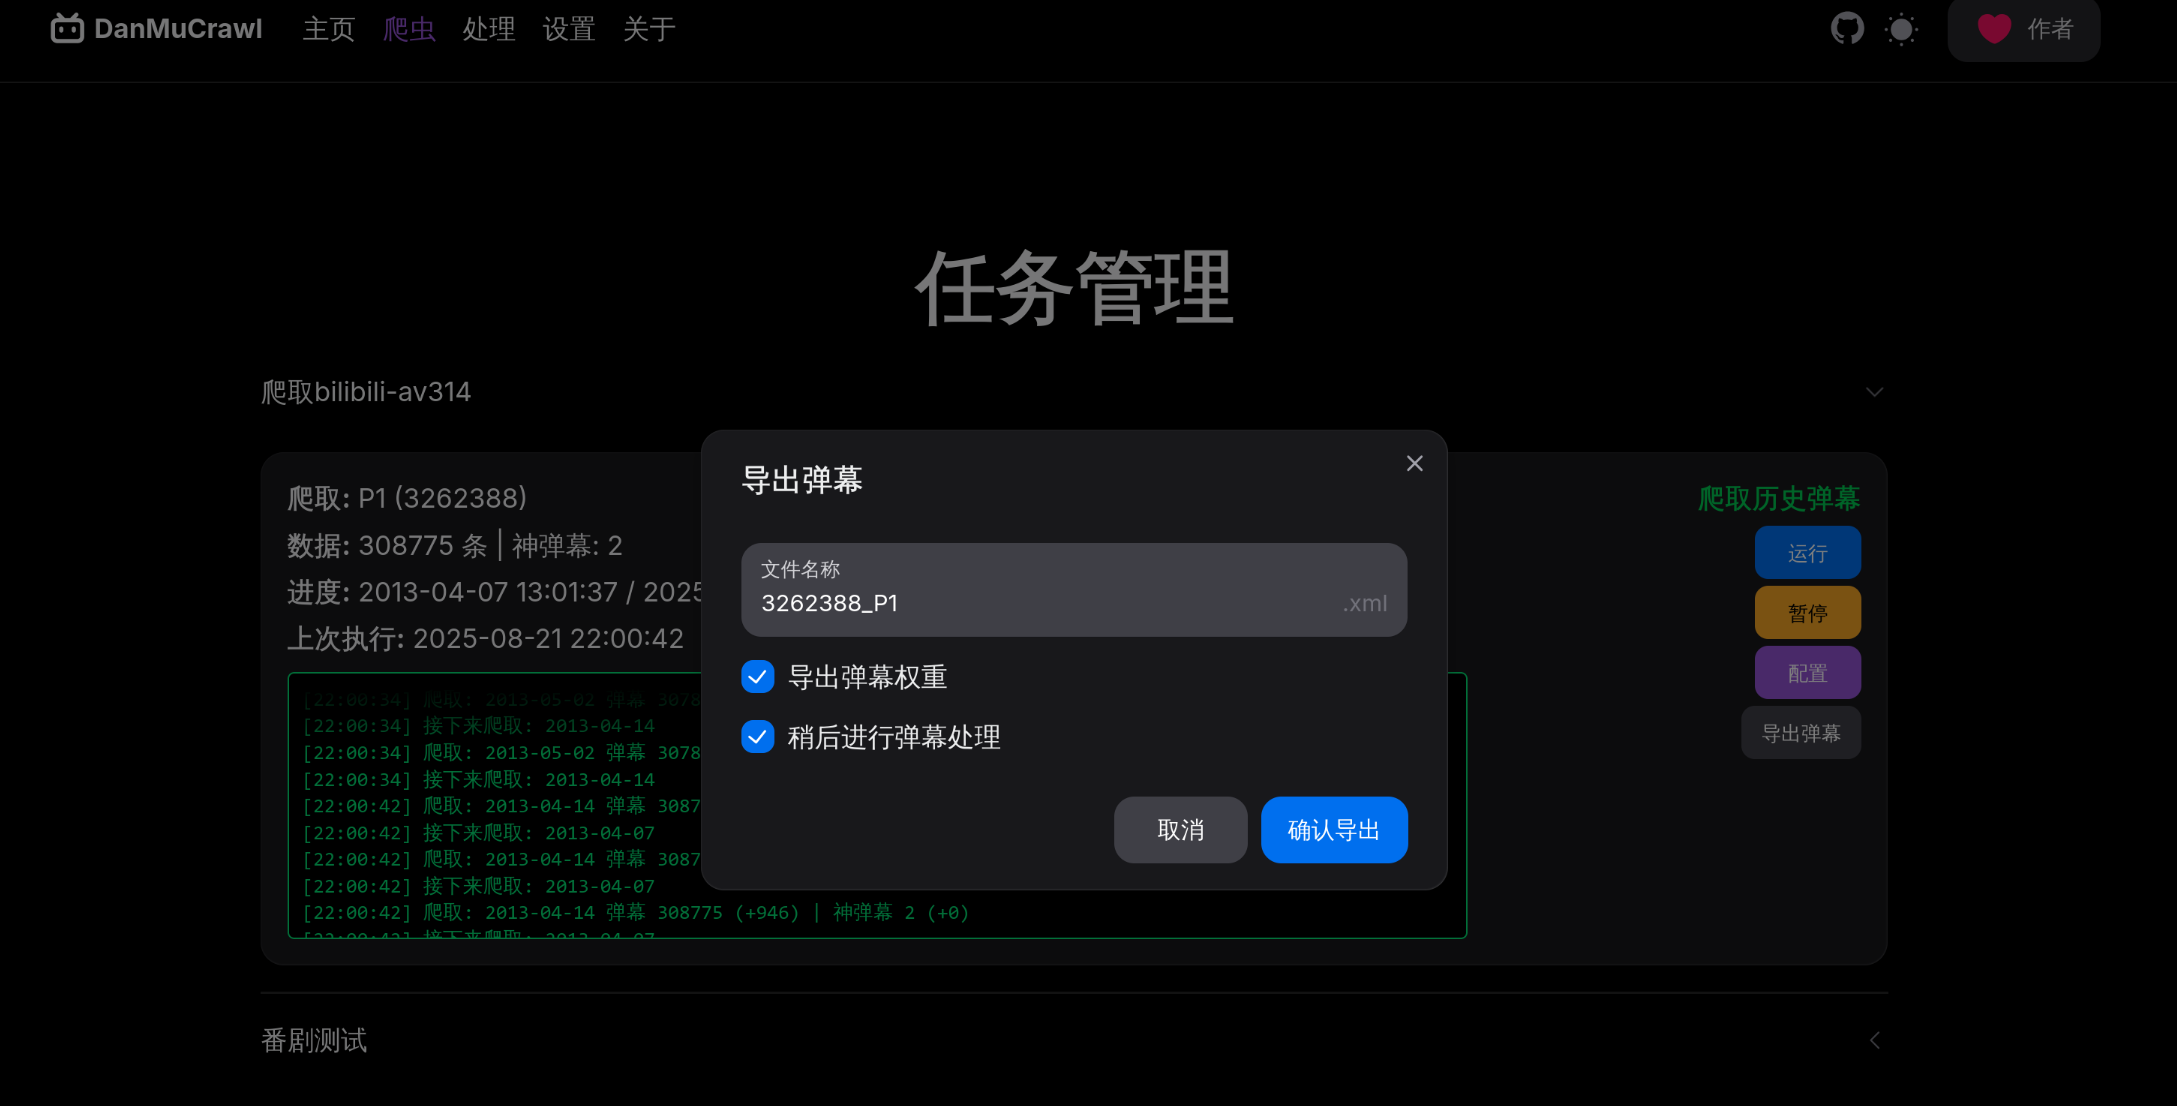2177x1106 pixels.
Task: Click the 导出弹幕 button on the right
Action: [1801, 732]
